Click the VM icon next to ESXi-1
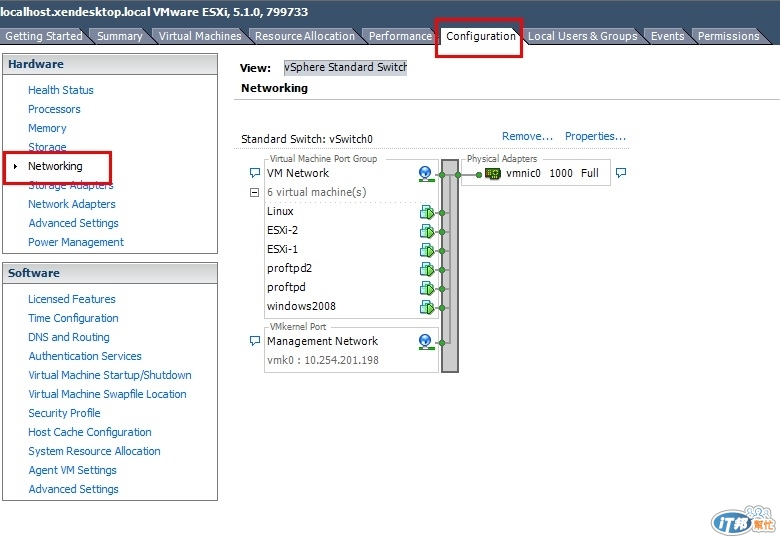780x542 pixels. click(x=427, y=250)
